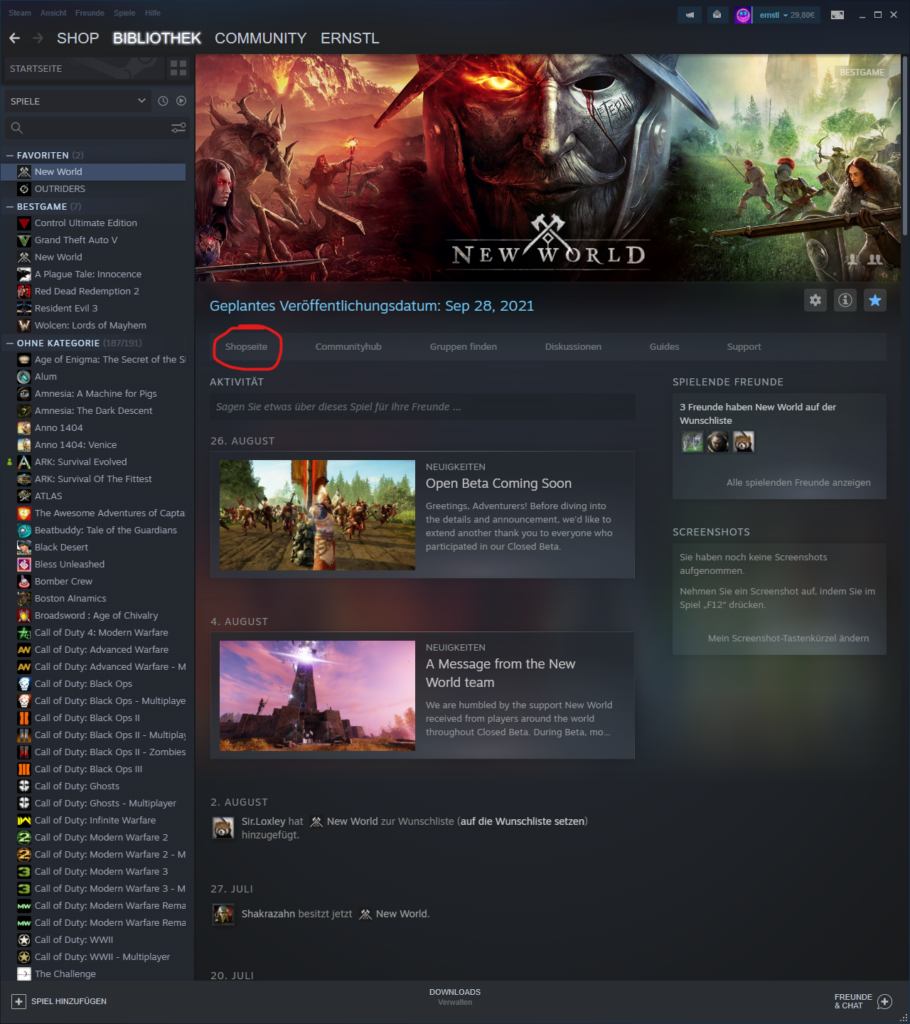The width and height of the screenshot is (910, 1024).
Task: Open the Ansicht menu
Action: 53,13
